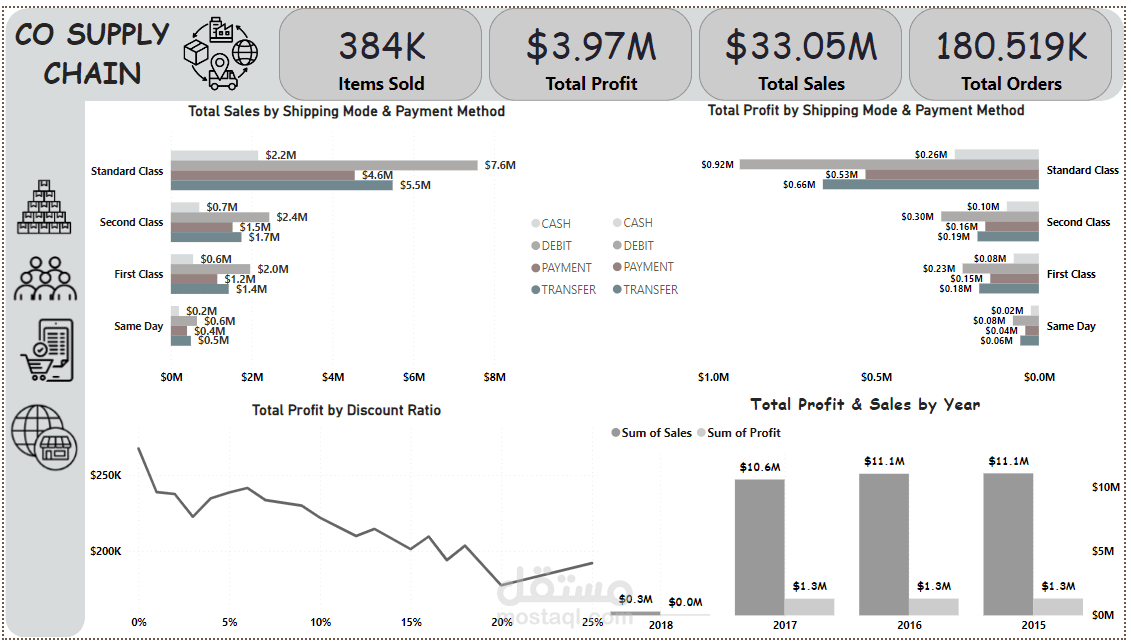Open the customers people group icon

[x=45, y=278]
